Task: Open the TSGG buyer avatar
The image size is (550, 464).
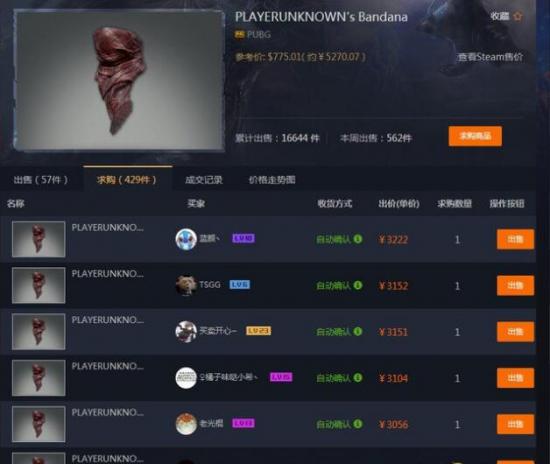Action: (x=186, y=285)
